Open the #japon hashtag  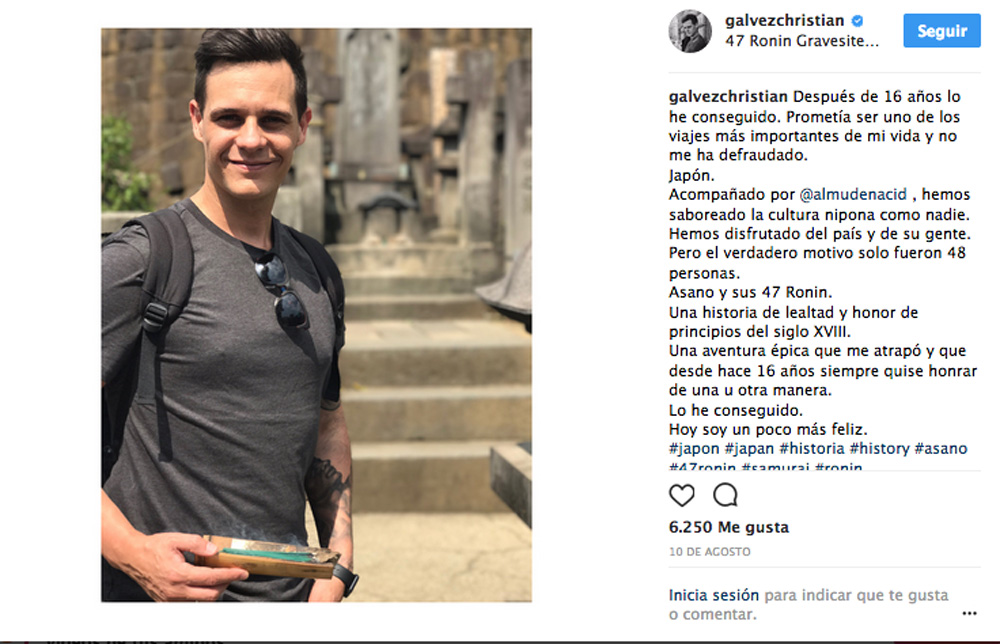point(694,449)
